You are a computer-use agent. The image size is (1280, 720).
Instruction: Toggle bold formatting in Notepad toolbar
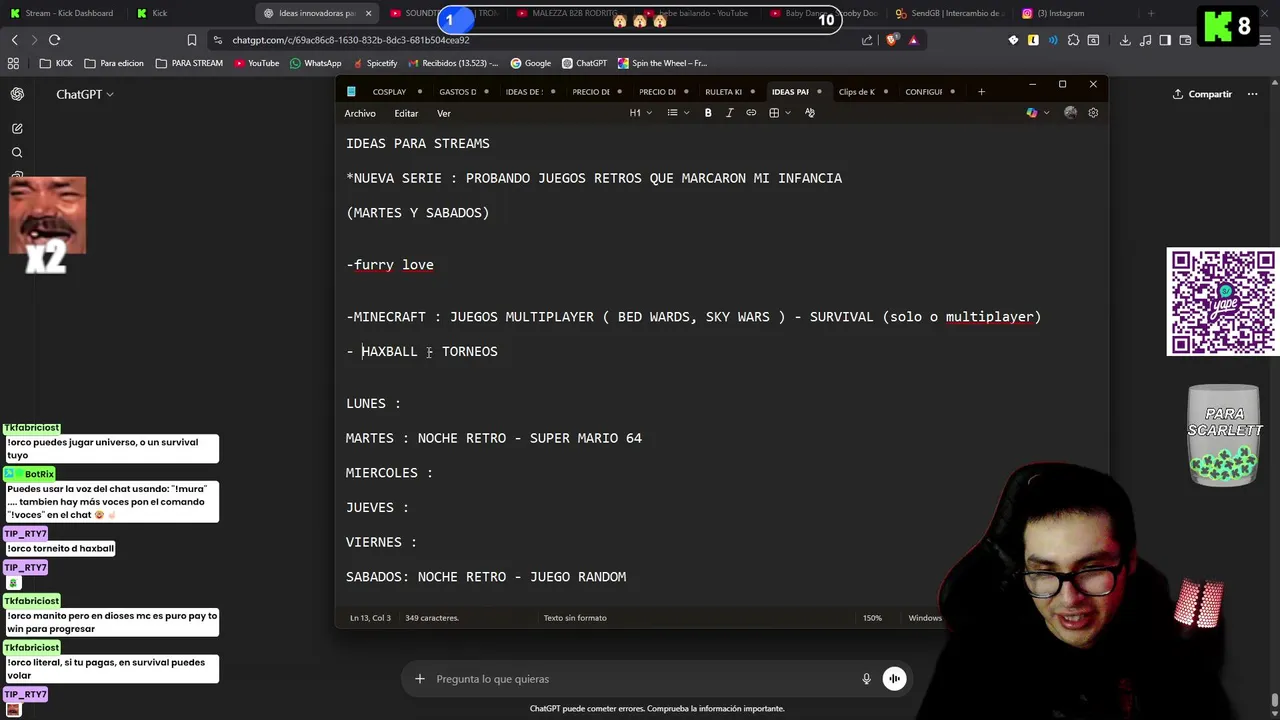coord(708,113)
